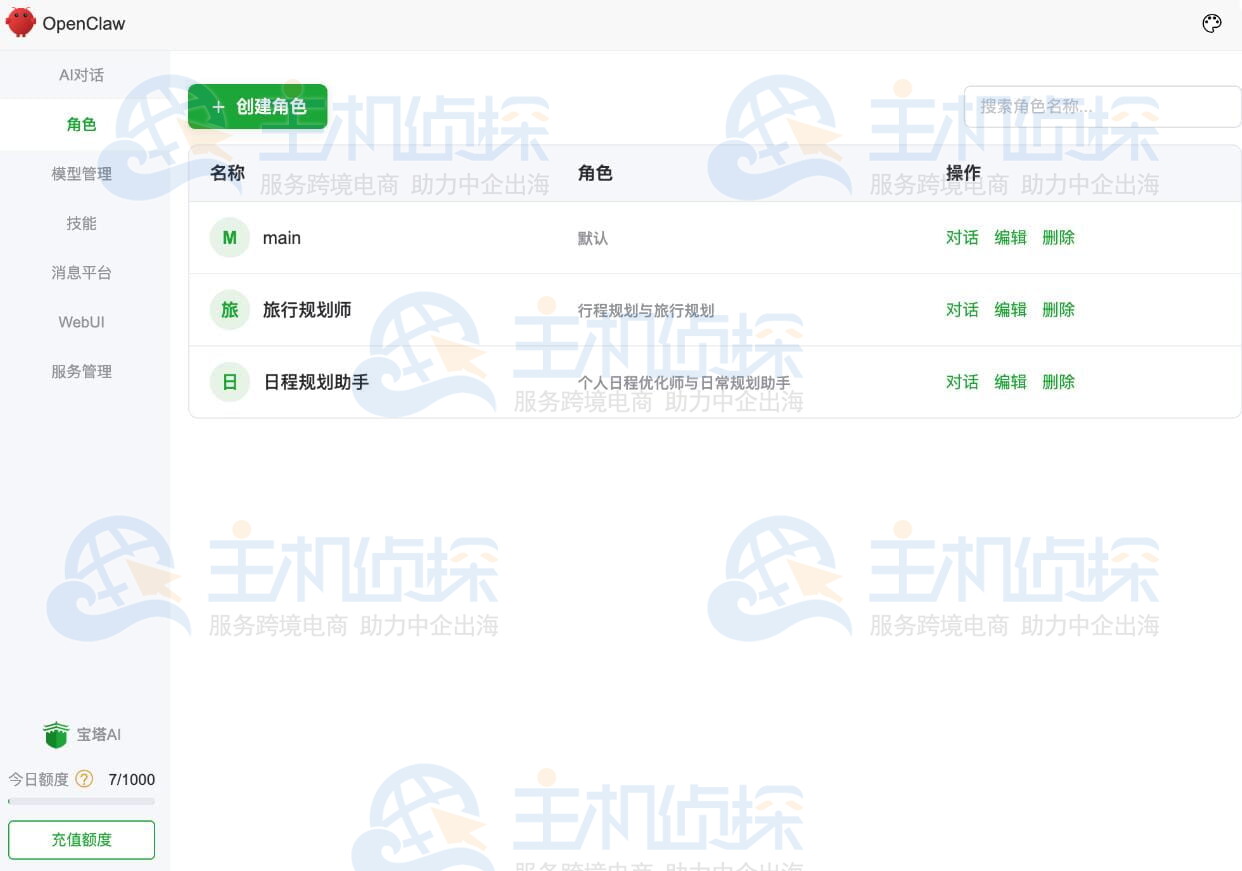Viewport: 1242px width, 871px height.
Task: Switch to AI对话 in the sidebar
Action: pos(81,74)
